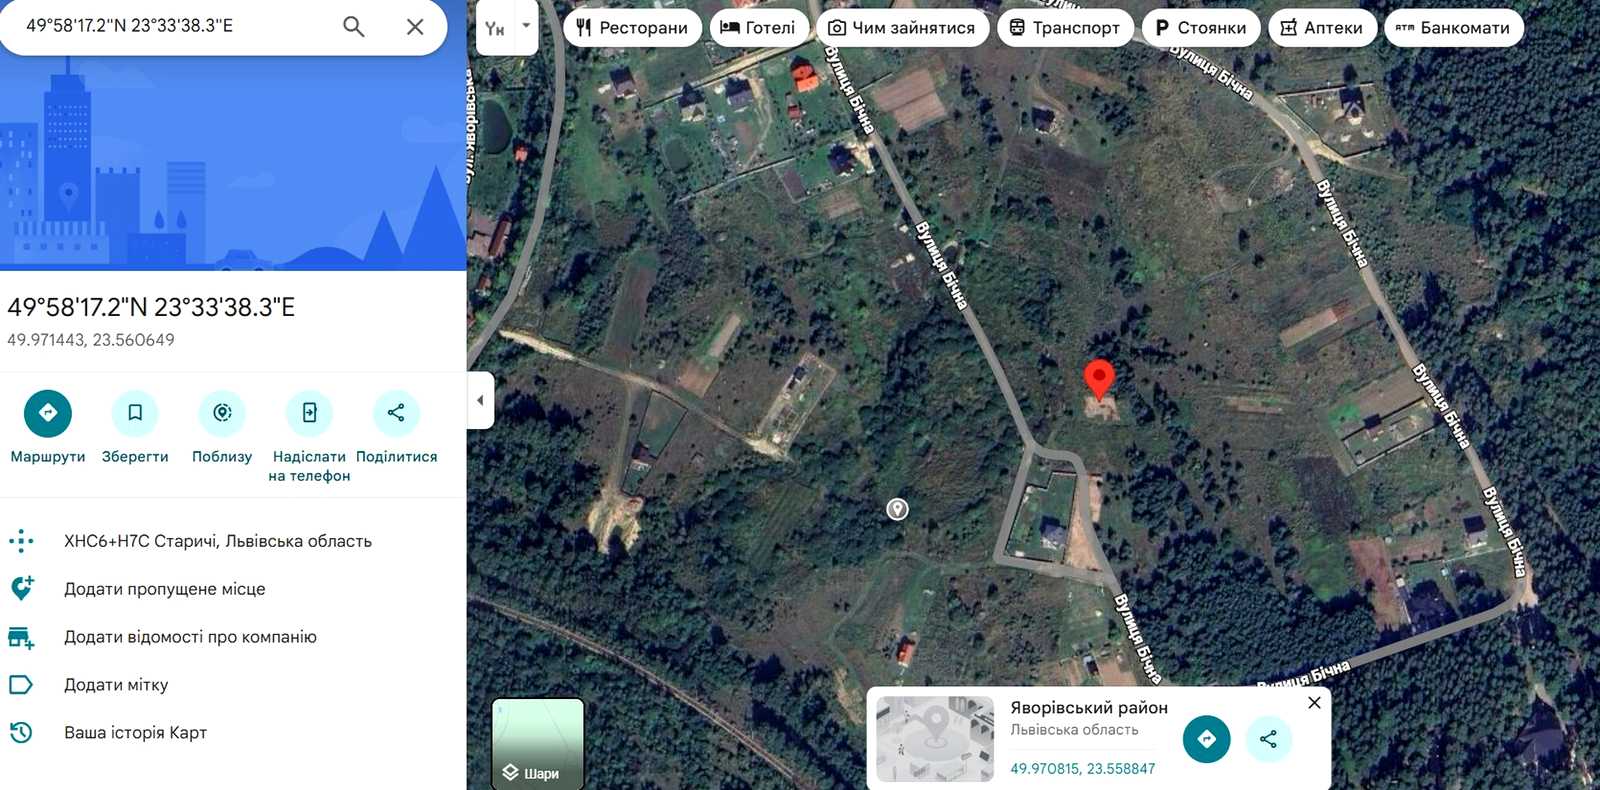Open the Транспорт chip

click(1065, 28)
